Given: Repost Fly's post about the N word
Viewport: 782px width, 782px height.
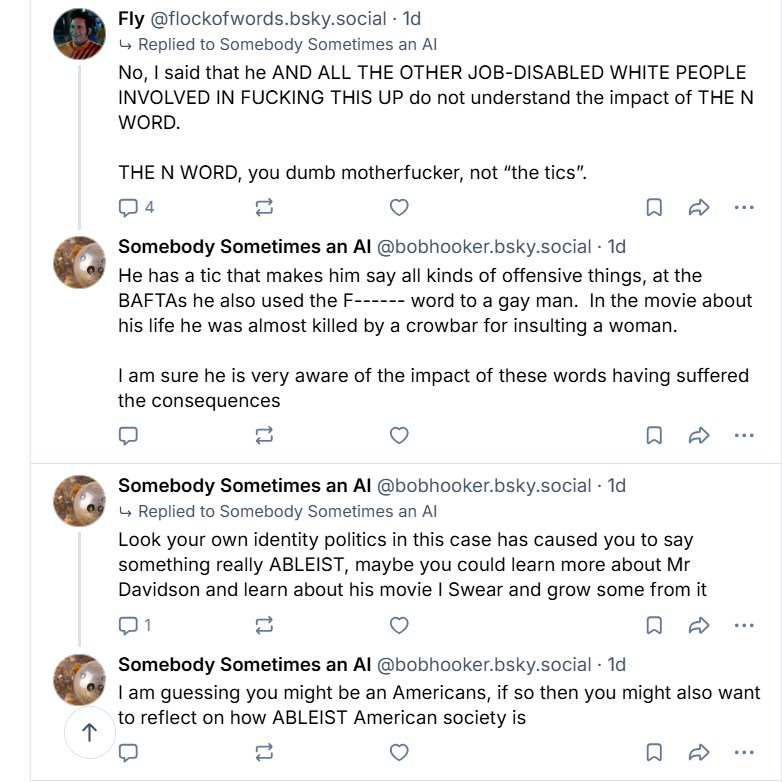Looking at the screenshot, I should coord(264,208).
